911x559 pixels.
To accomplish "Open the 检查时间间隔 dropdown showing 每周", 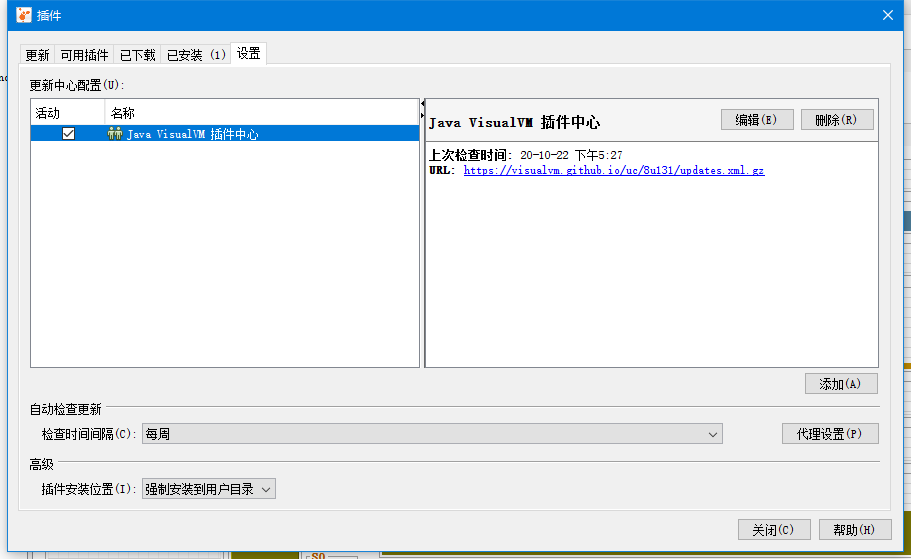I will [x=432, y=434].
